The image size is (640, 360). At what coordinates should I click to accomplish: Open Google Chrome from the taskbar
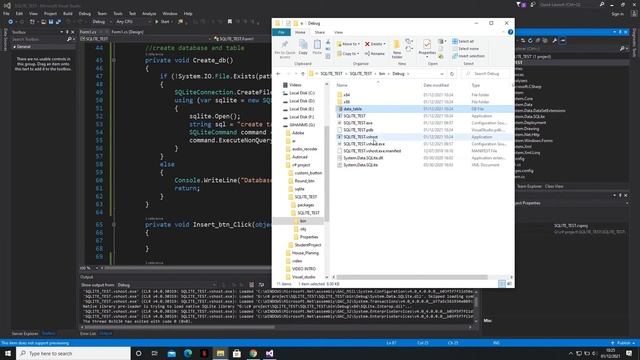253,353
